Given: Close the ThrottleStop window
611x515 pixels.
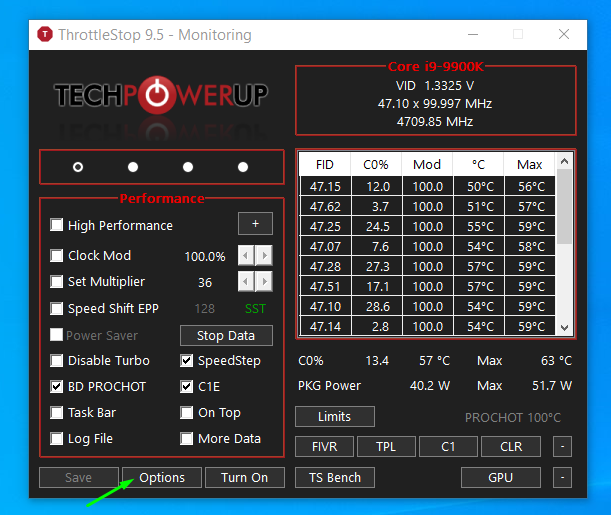Looking at the screenshot, I should click(564, 34).
